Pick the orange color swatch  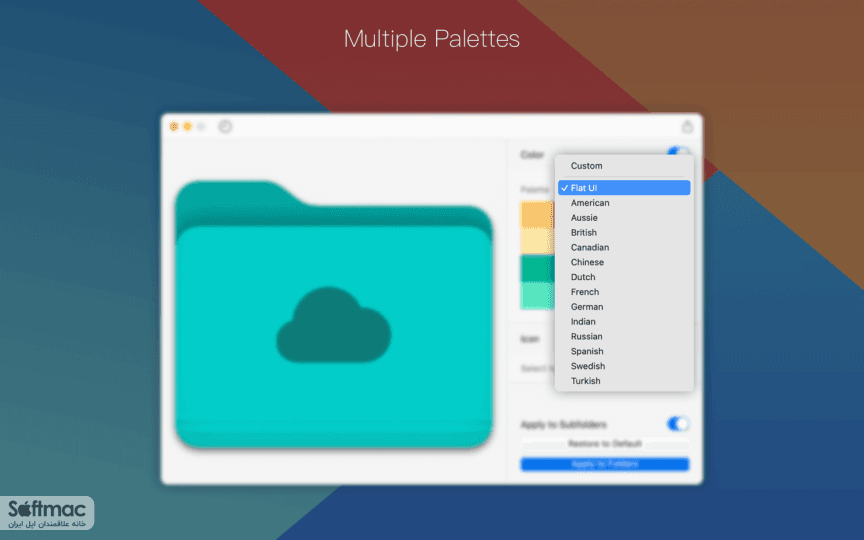pos(537,214)
